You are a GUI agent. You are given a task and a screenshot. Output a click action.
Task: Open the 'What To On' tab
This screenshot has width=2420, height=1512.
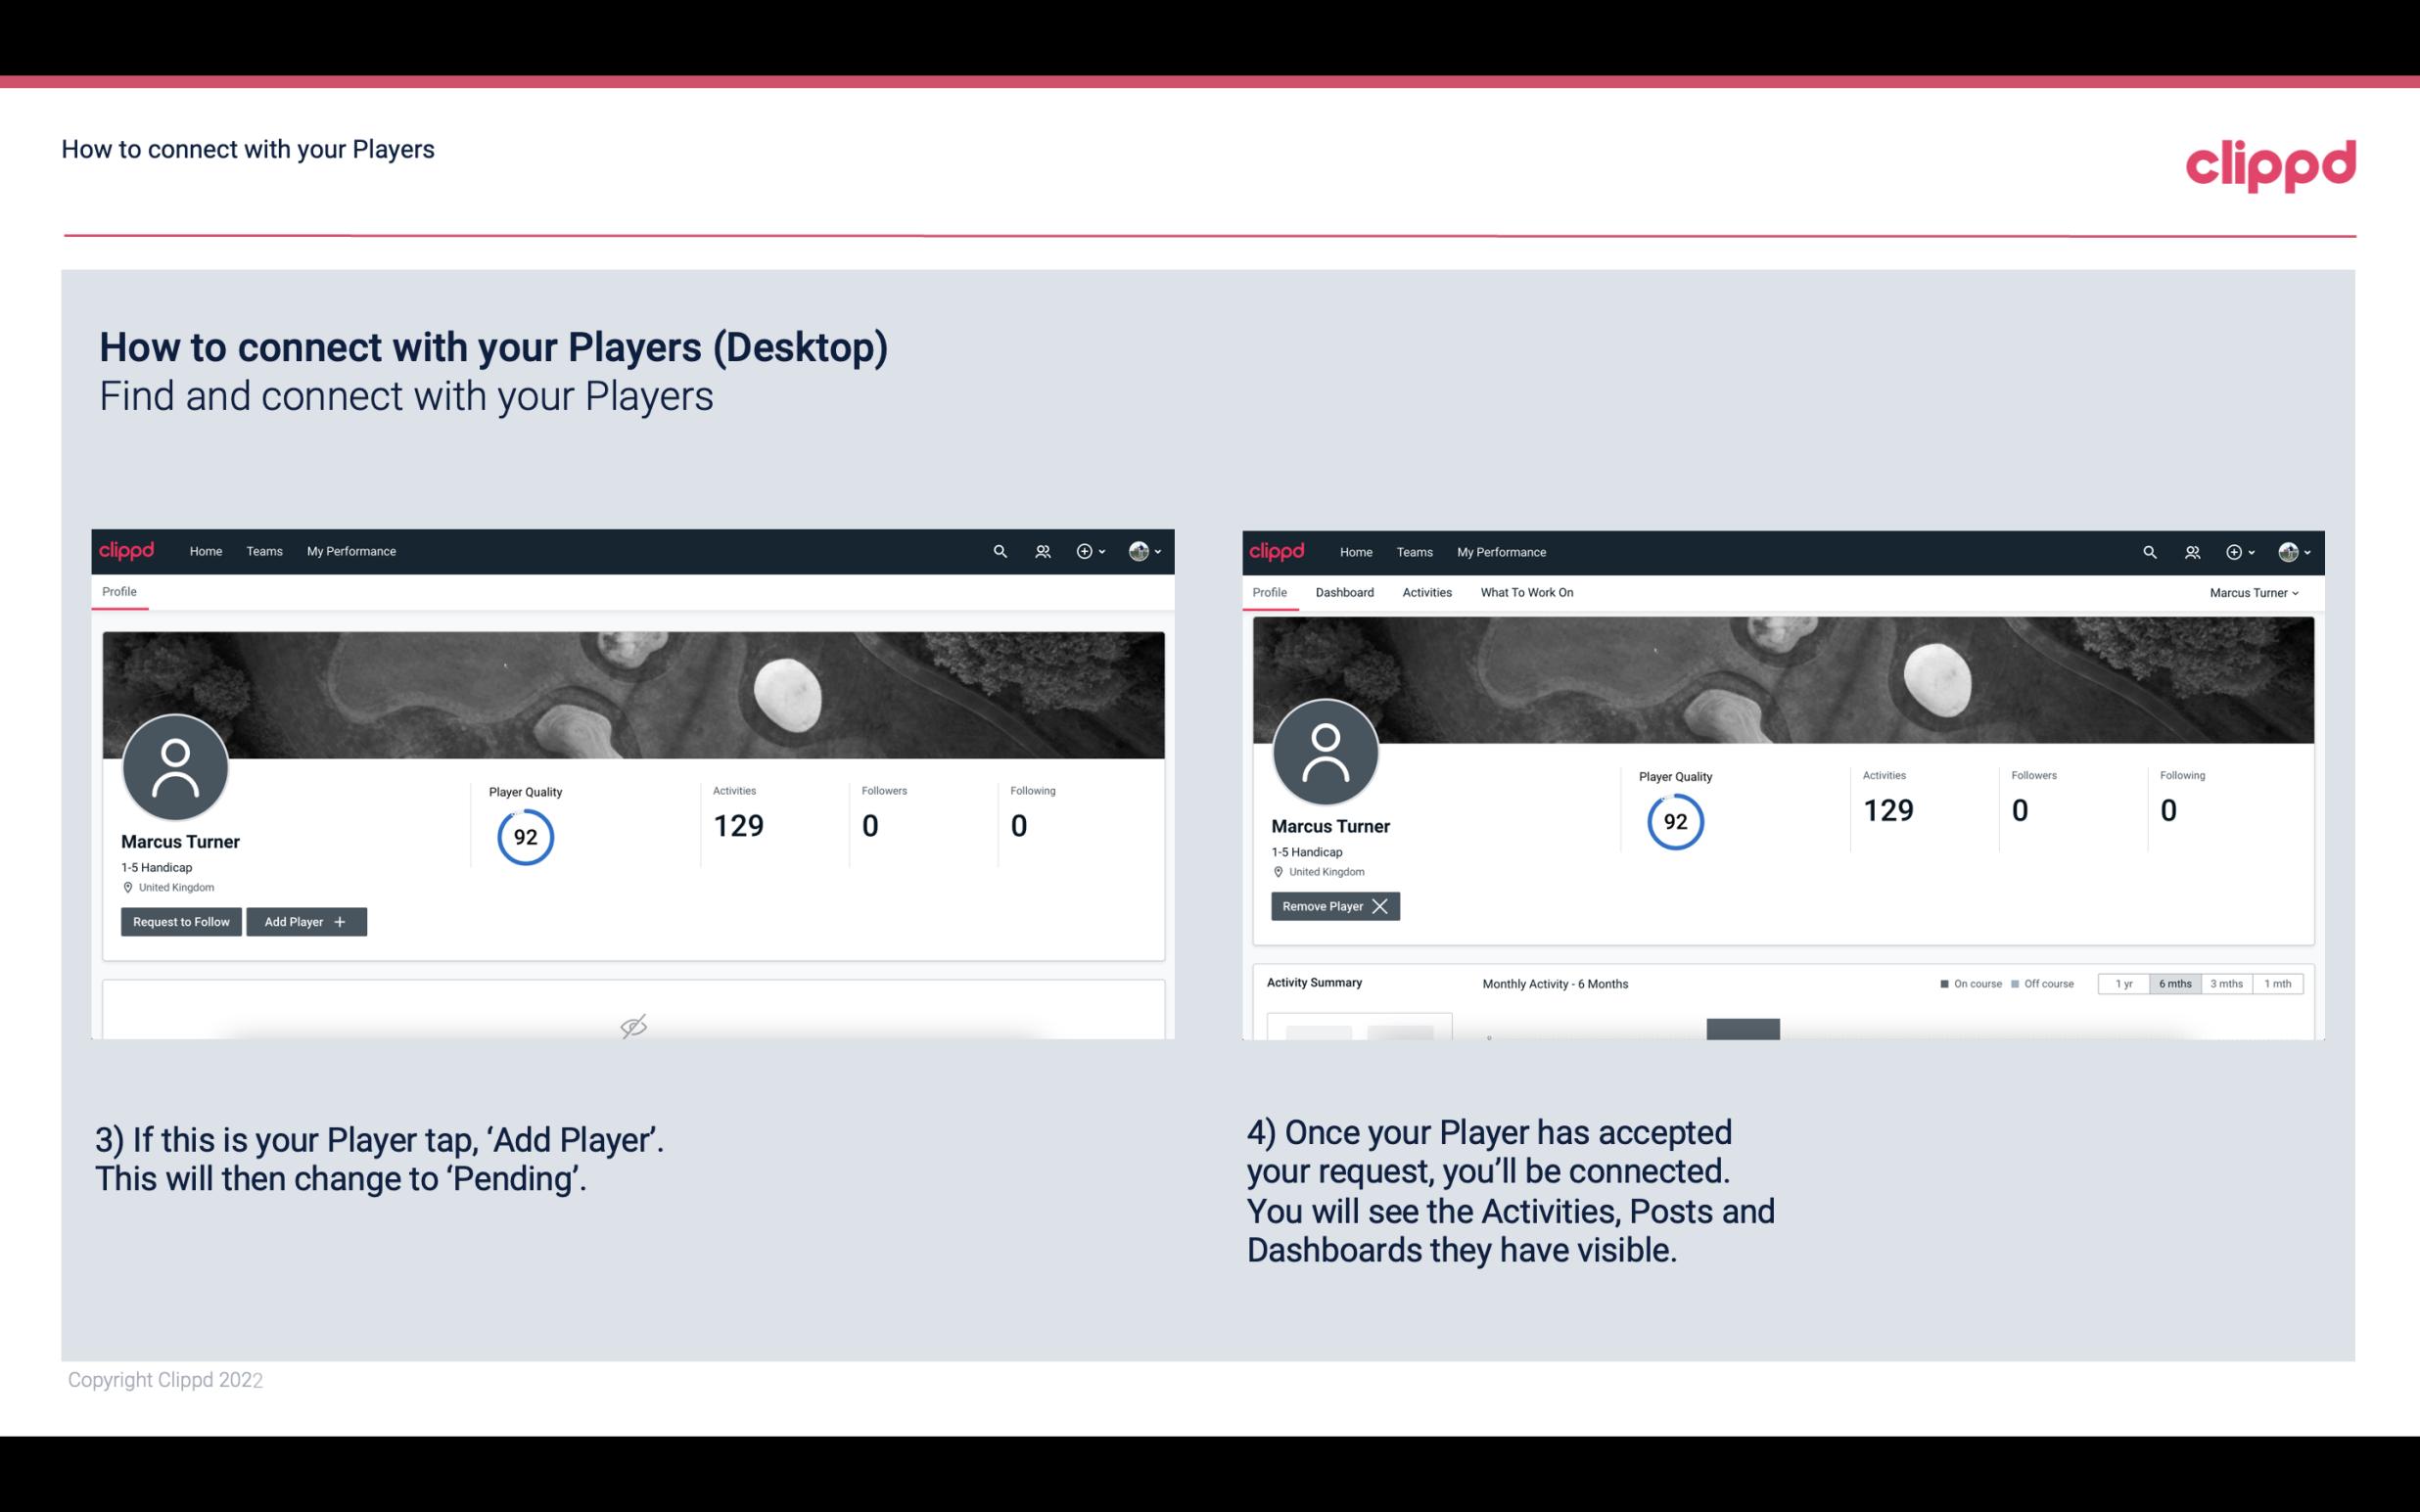1526,592
